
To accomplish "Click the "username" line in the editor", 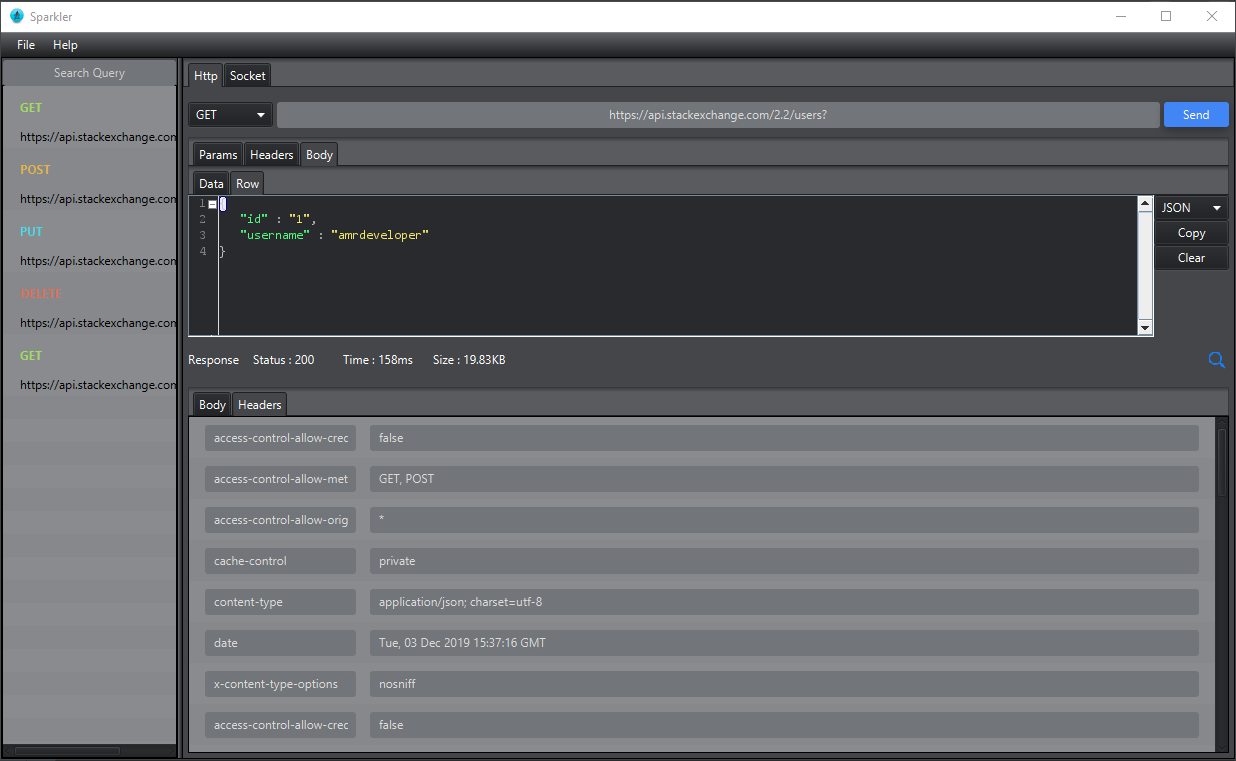I will coord(334,235).
